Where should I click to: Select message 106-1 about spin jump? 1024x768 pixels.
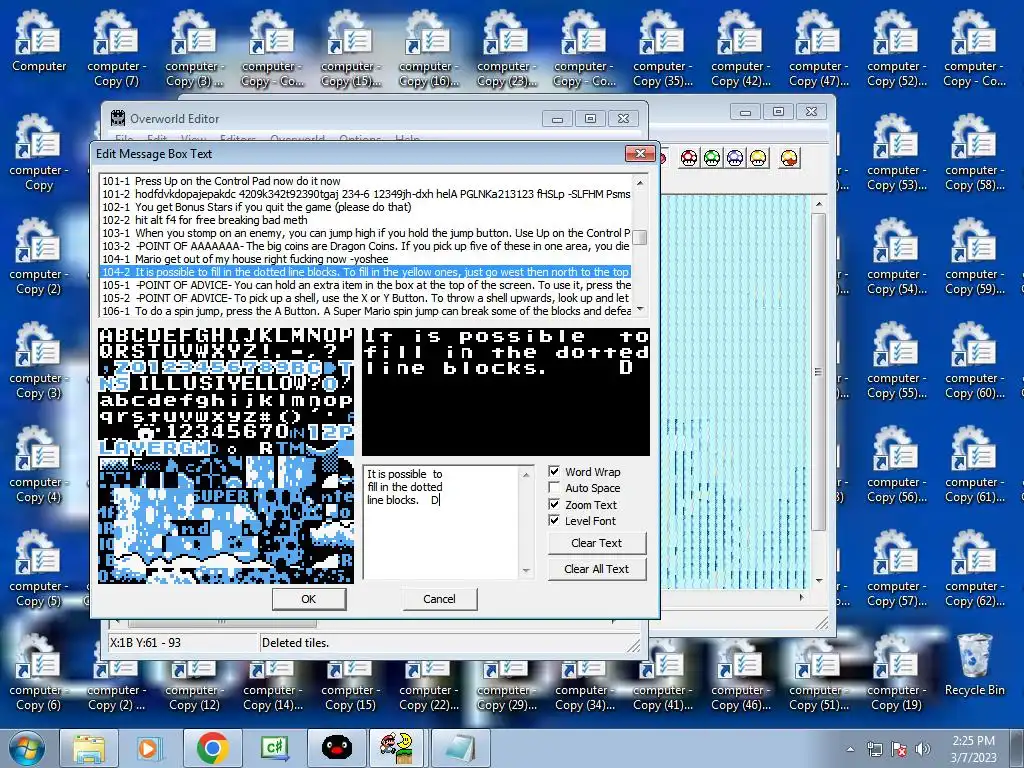[x=366, y=312]
